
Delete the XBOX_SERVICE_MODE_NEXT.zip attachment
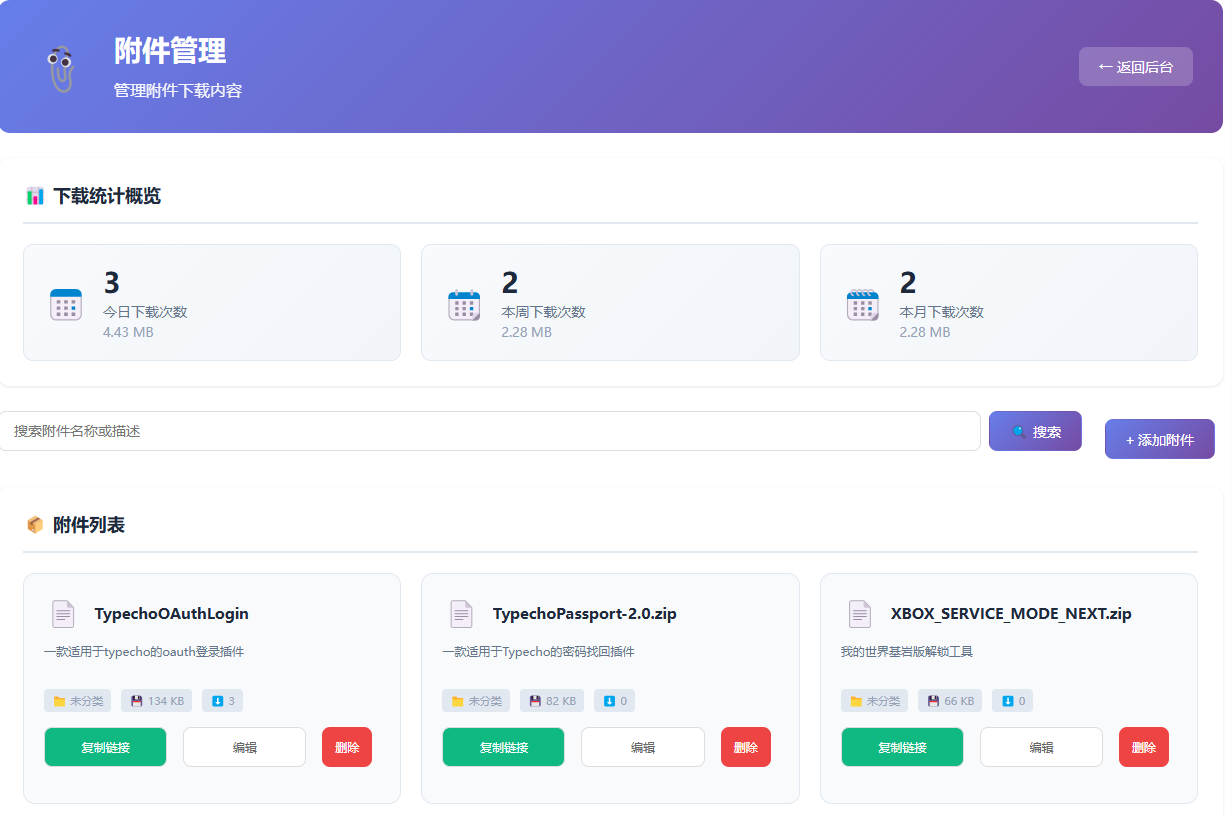(1143, 747)
